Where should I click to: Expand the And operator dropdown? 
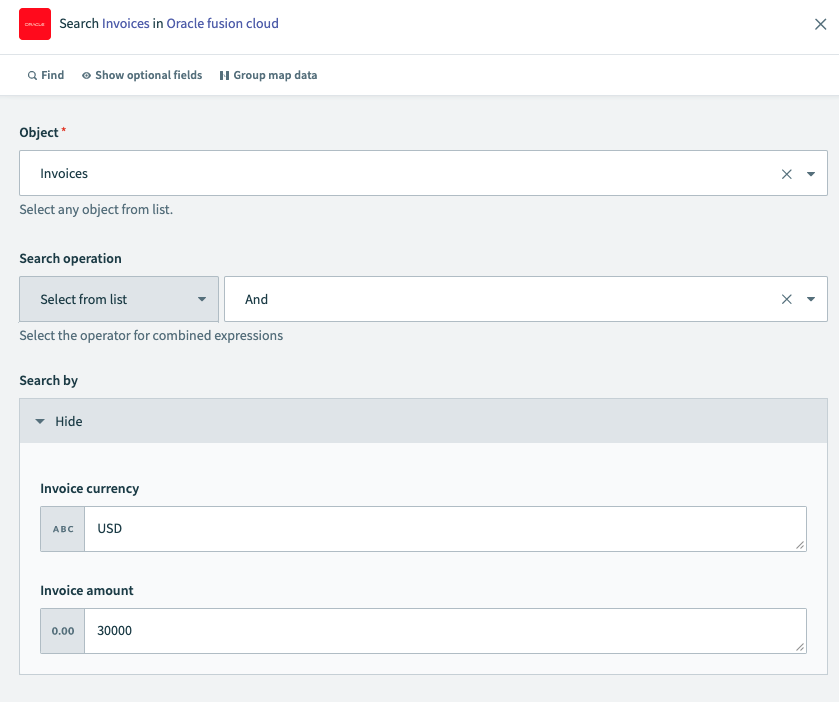pyautogui.click(x=812, y=298)
